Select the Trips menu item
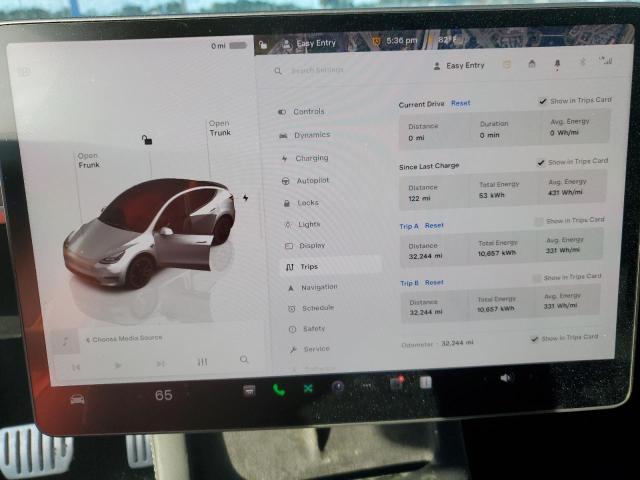 (x=331, y=267)
